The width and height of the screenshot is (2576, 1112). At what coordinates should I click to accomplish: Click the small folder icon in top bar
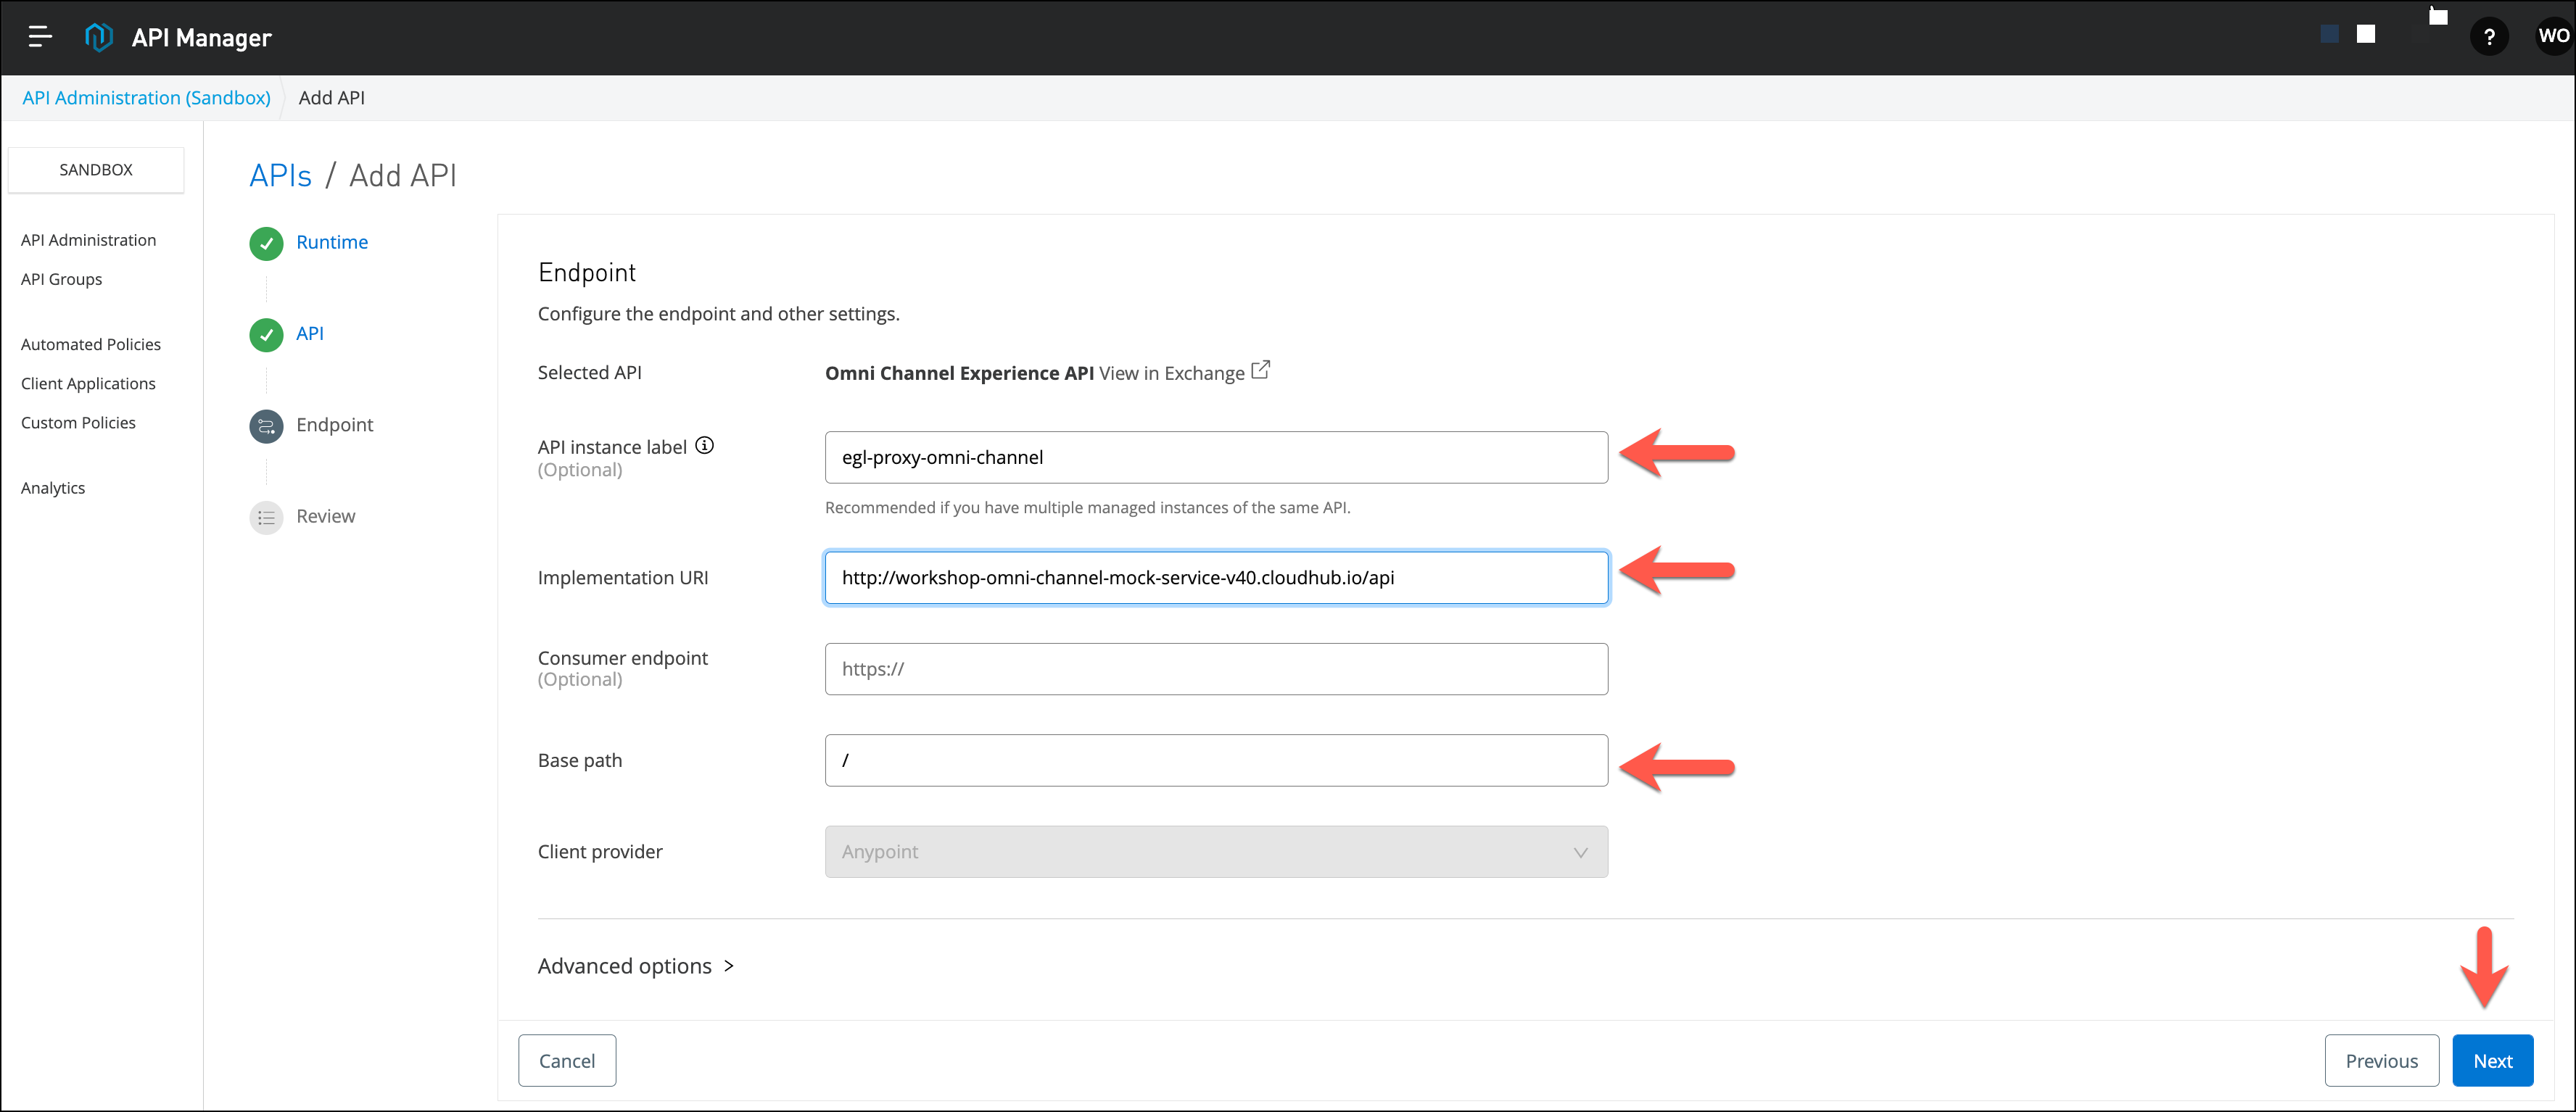pos(2439,16)
